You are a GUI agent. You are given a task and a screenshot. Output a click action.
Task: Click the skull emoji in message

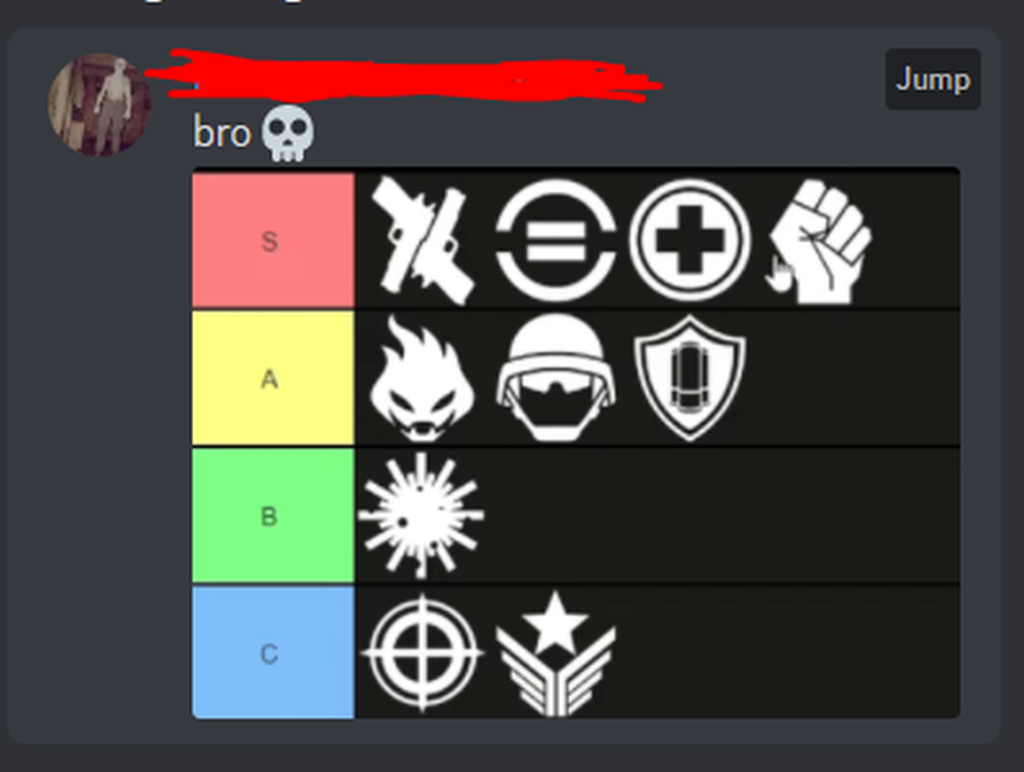287,133
